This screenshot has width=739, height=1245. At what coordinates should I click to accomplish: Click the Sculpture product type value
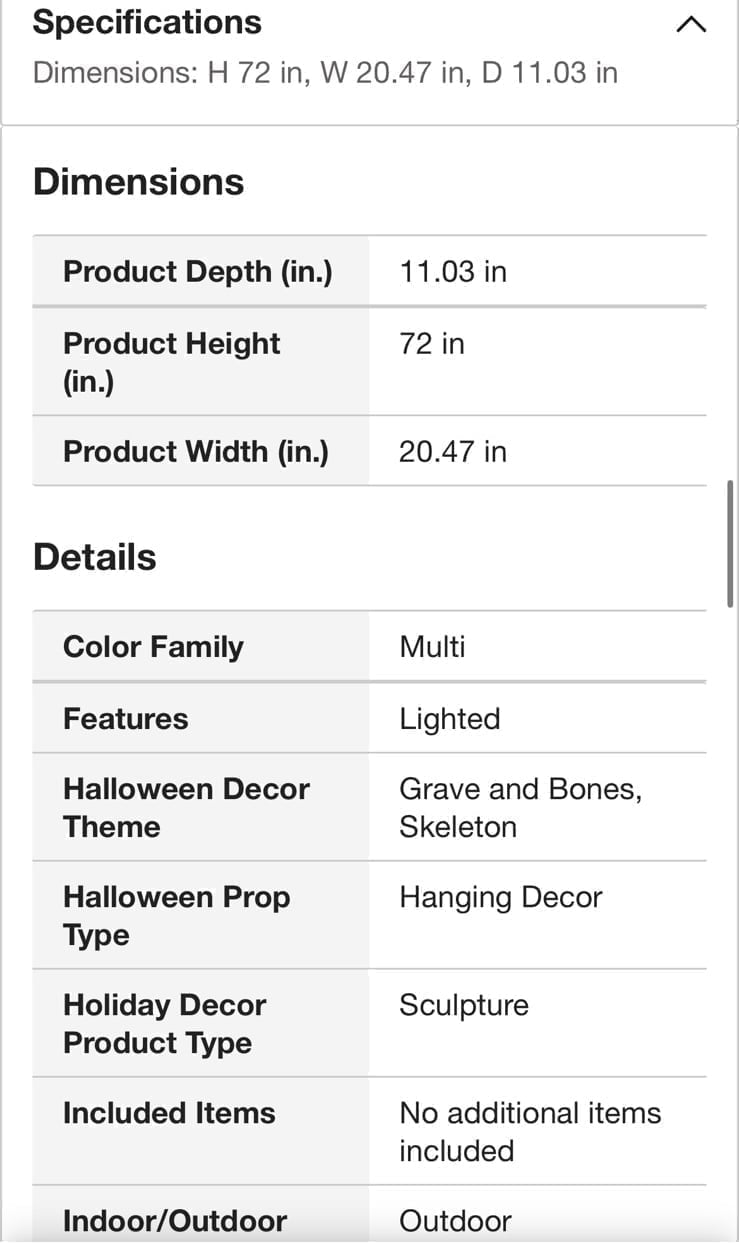(464, 1005)
